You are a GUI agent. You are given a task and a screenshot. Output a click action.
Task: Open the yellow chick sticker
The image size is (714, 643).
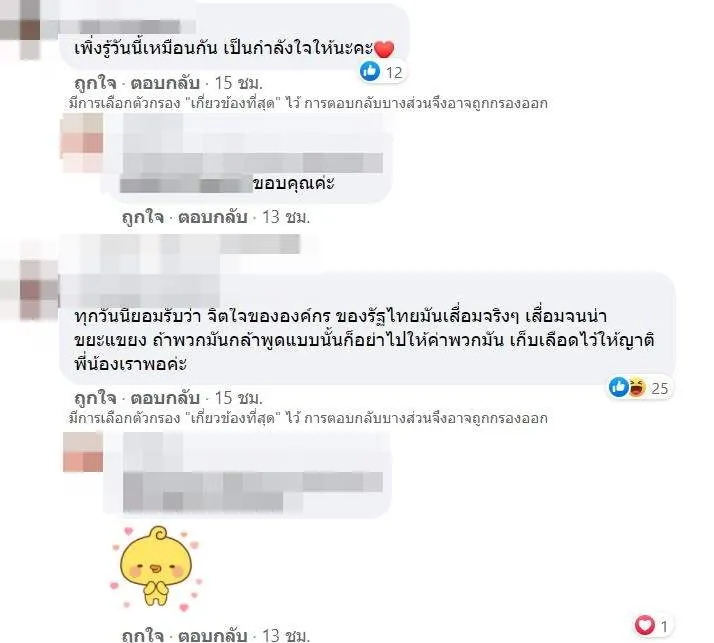156,567
